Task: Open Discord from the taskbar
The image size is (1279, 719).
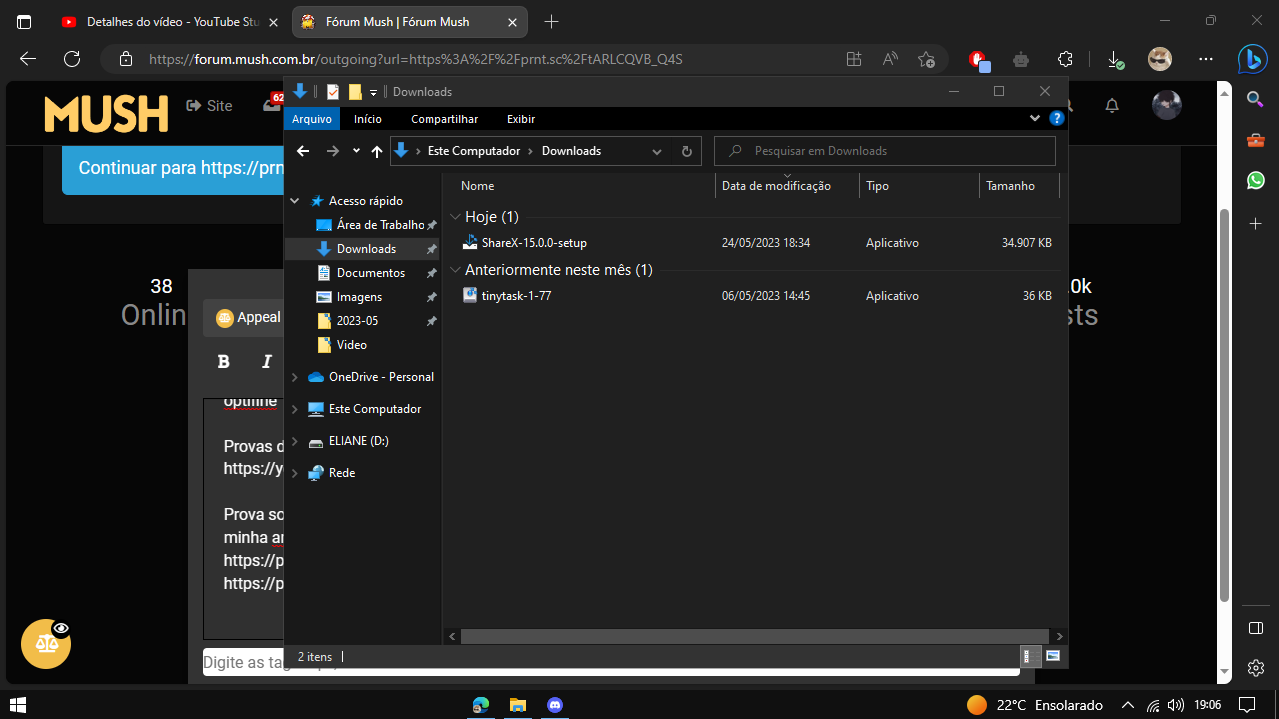Action: coord(554,705)
